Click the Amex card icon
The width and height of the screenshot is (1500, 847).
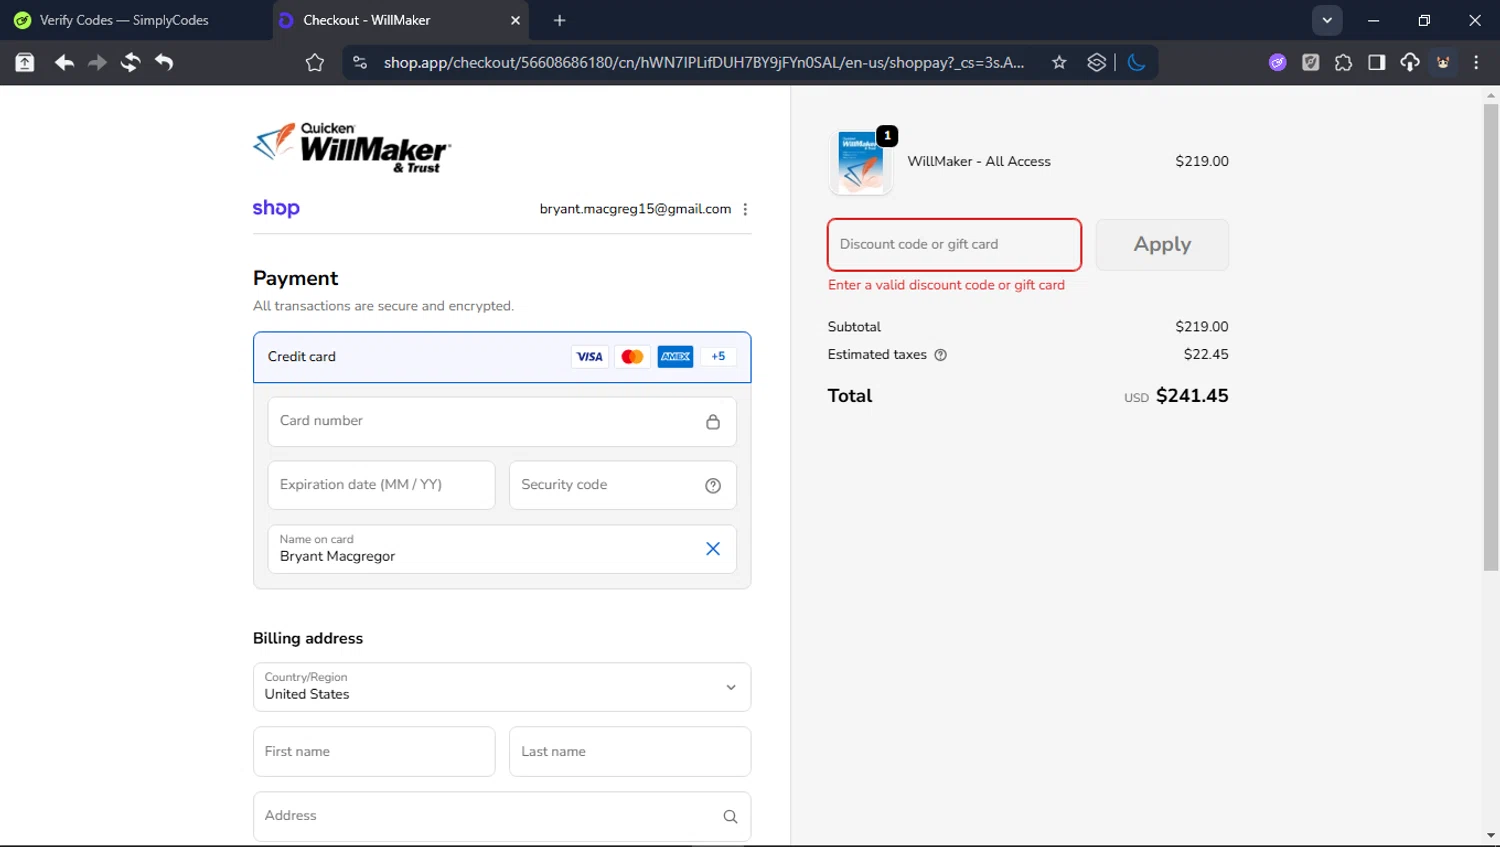[675, 357]
